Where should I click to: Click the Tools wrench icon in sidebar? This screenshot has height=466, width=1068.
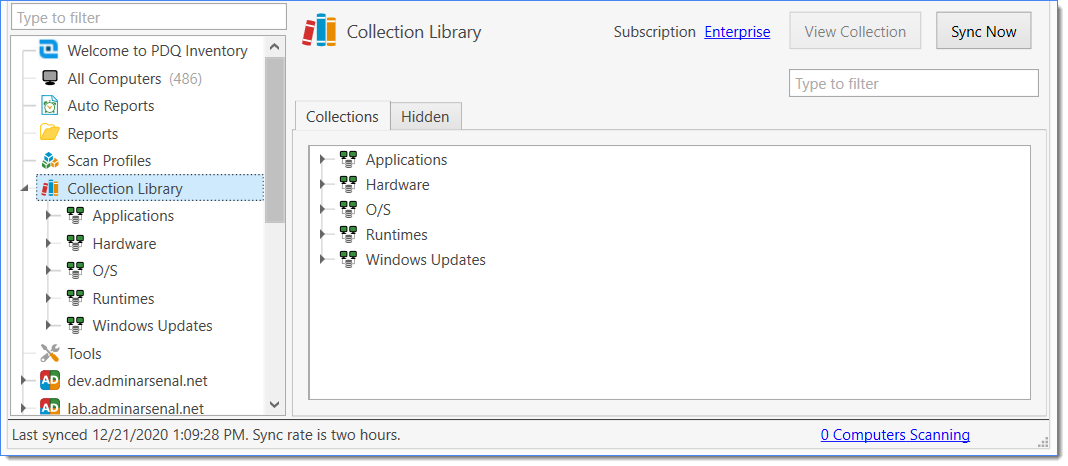(49, 353)
